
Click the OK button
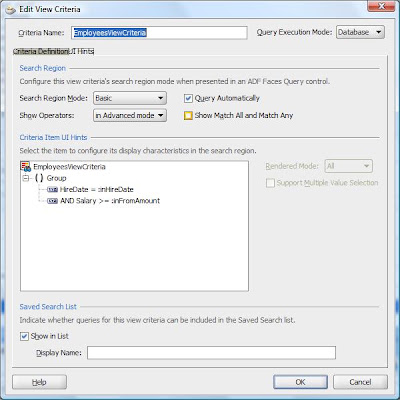(300, 382)
